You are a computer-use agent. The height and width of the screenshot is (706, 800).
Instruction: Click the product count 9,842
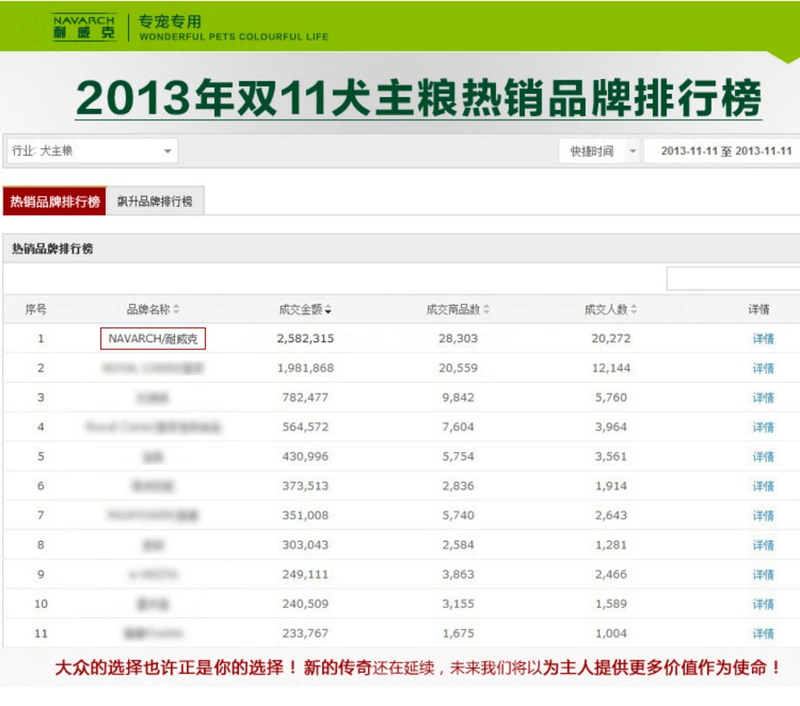(x=458, y=398)
